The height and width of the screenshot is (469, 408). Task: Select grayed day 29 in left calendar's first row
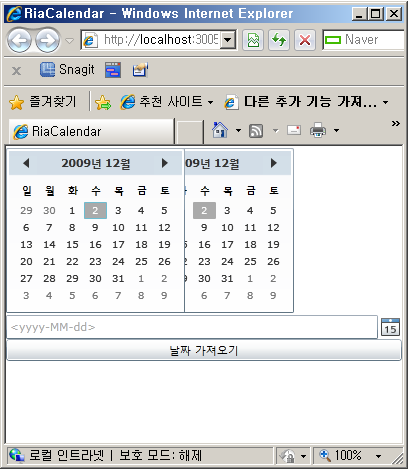pos(26,210)
